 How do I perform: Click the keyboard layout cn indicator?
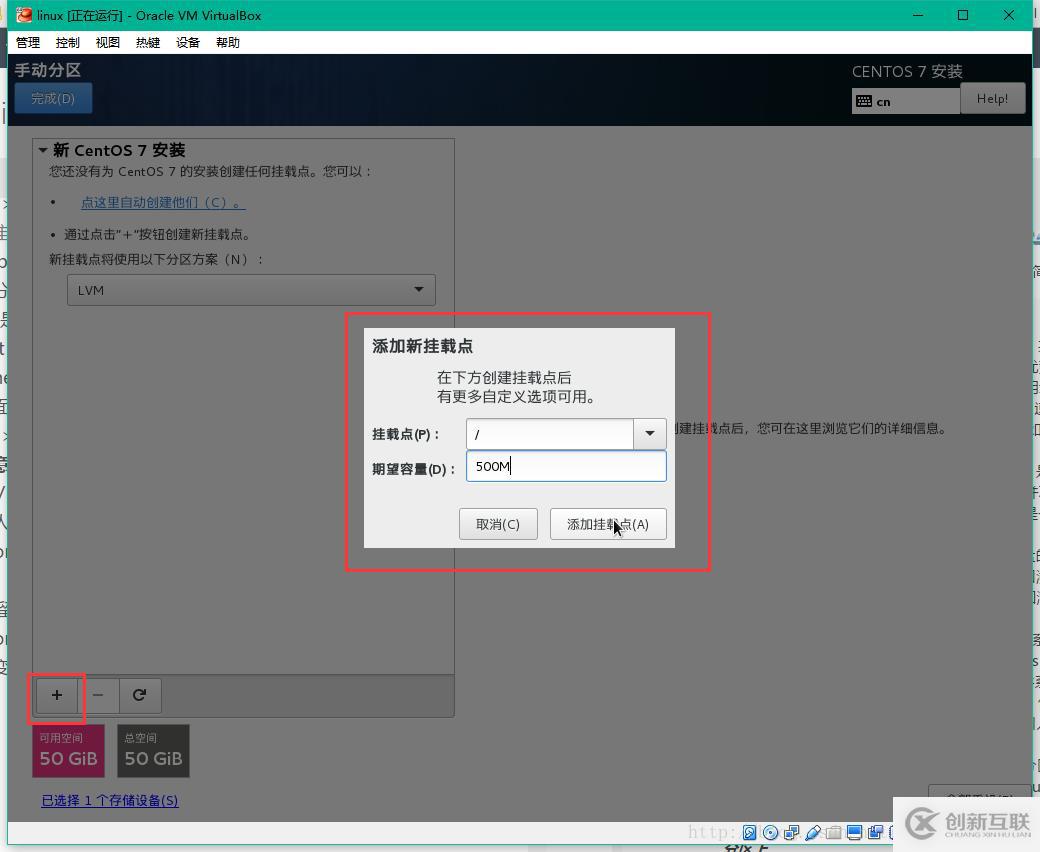tap(905, 101)
